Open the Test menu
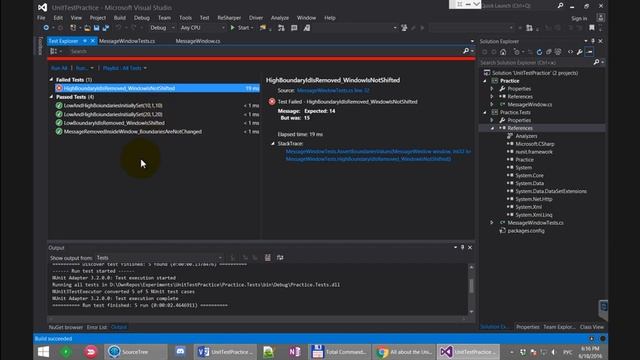This screenshot has width=640, height=360. (204, 18)
